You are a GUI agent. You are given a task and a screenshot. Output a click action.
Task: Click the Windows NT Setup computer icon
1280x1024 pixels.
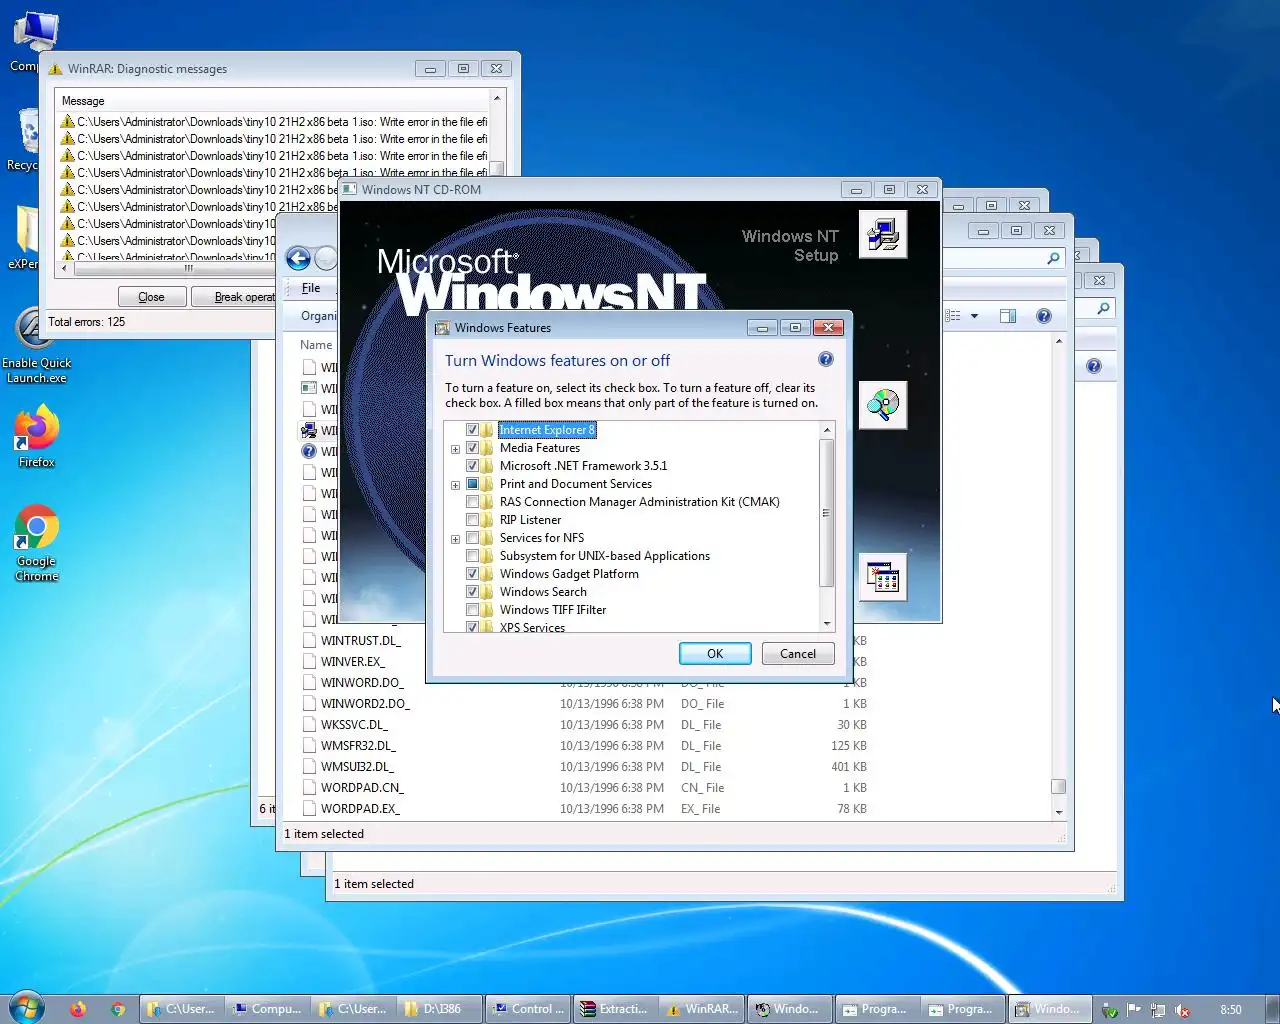click(x=883, y=234)
